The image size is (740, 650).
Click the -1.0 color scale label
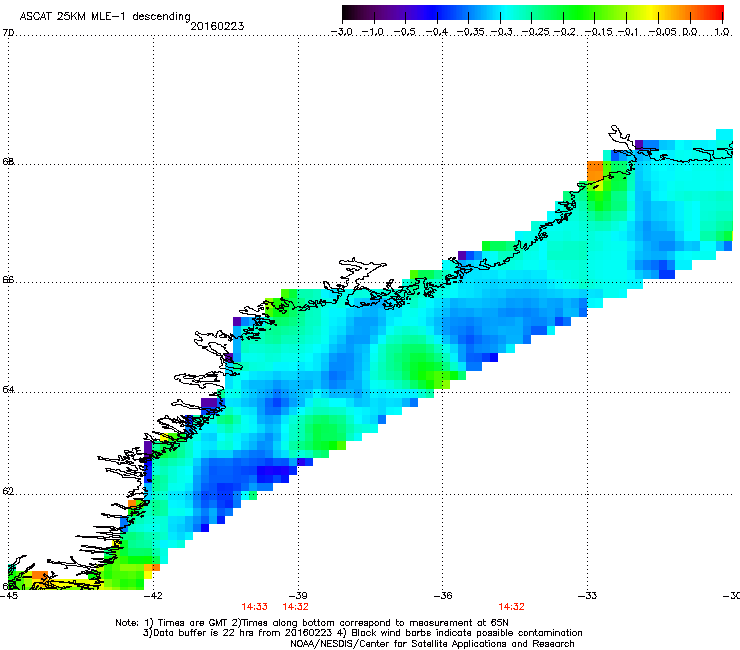[x=373, y=32]
